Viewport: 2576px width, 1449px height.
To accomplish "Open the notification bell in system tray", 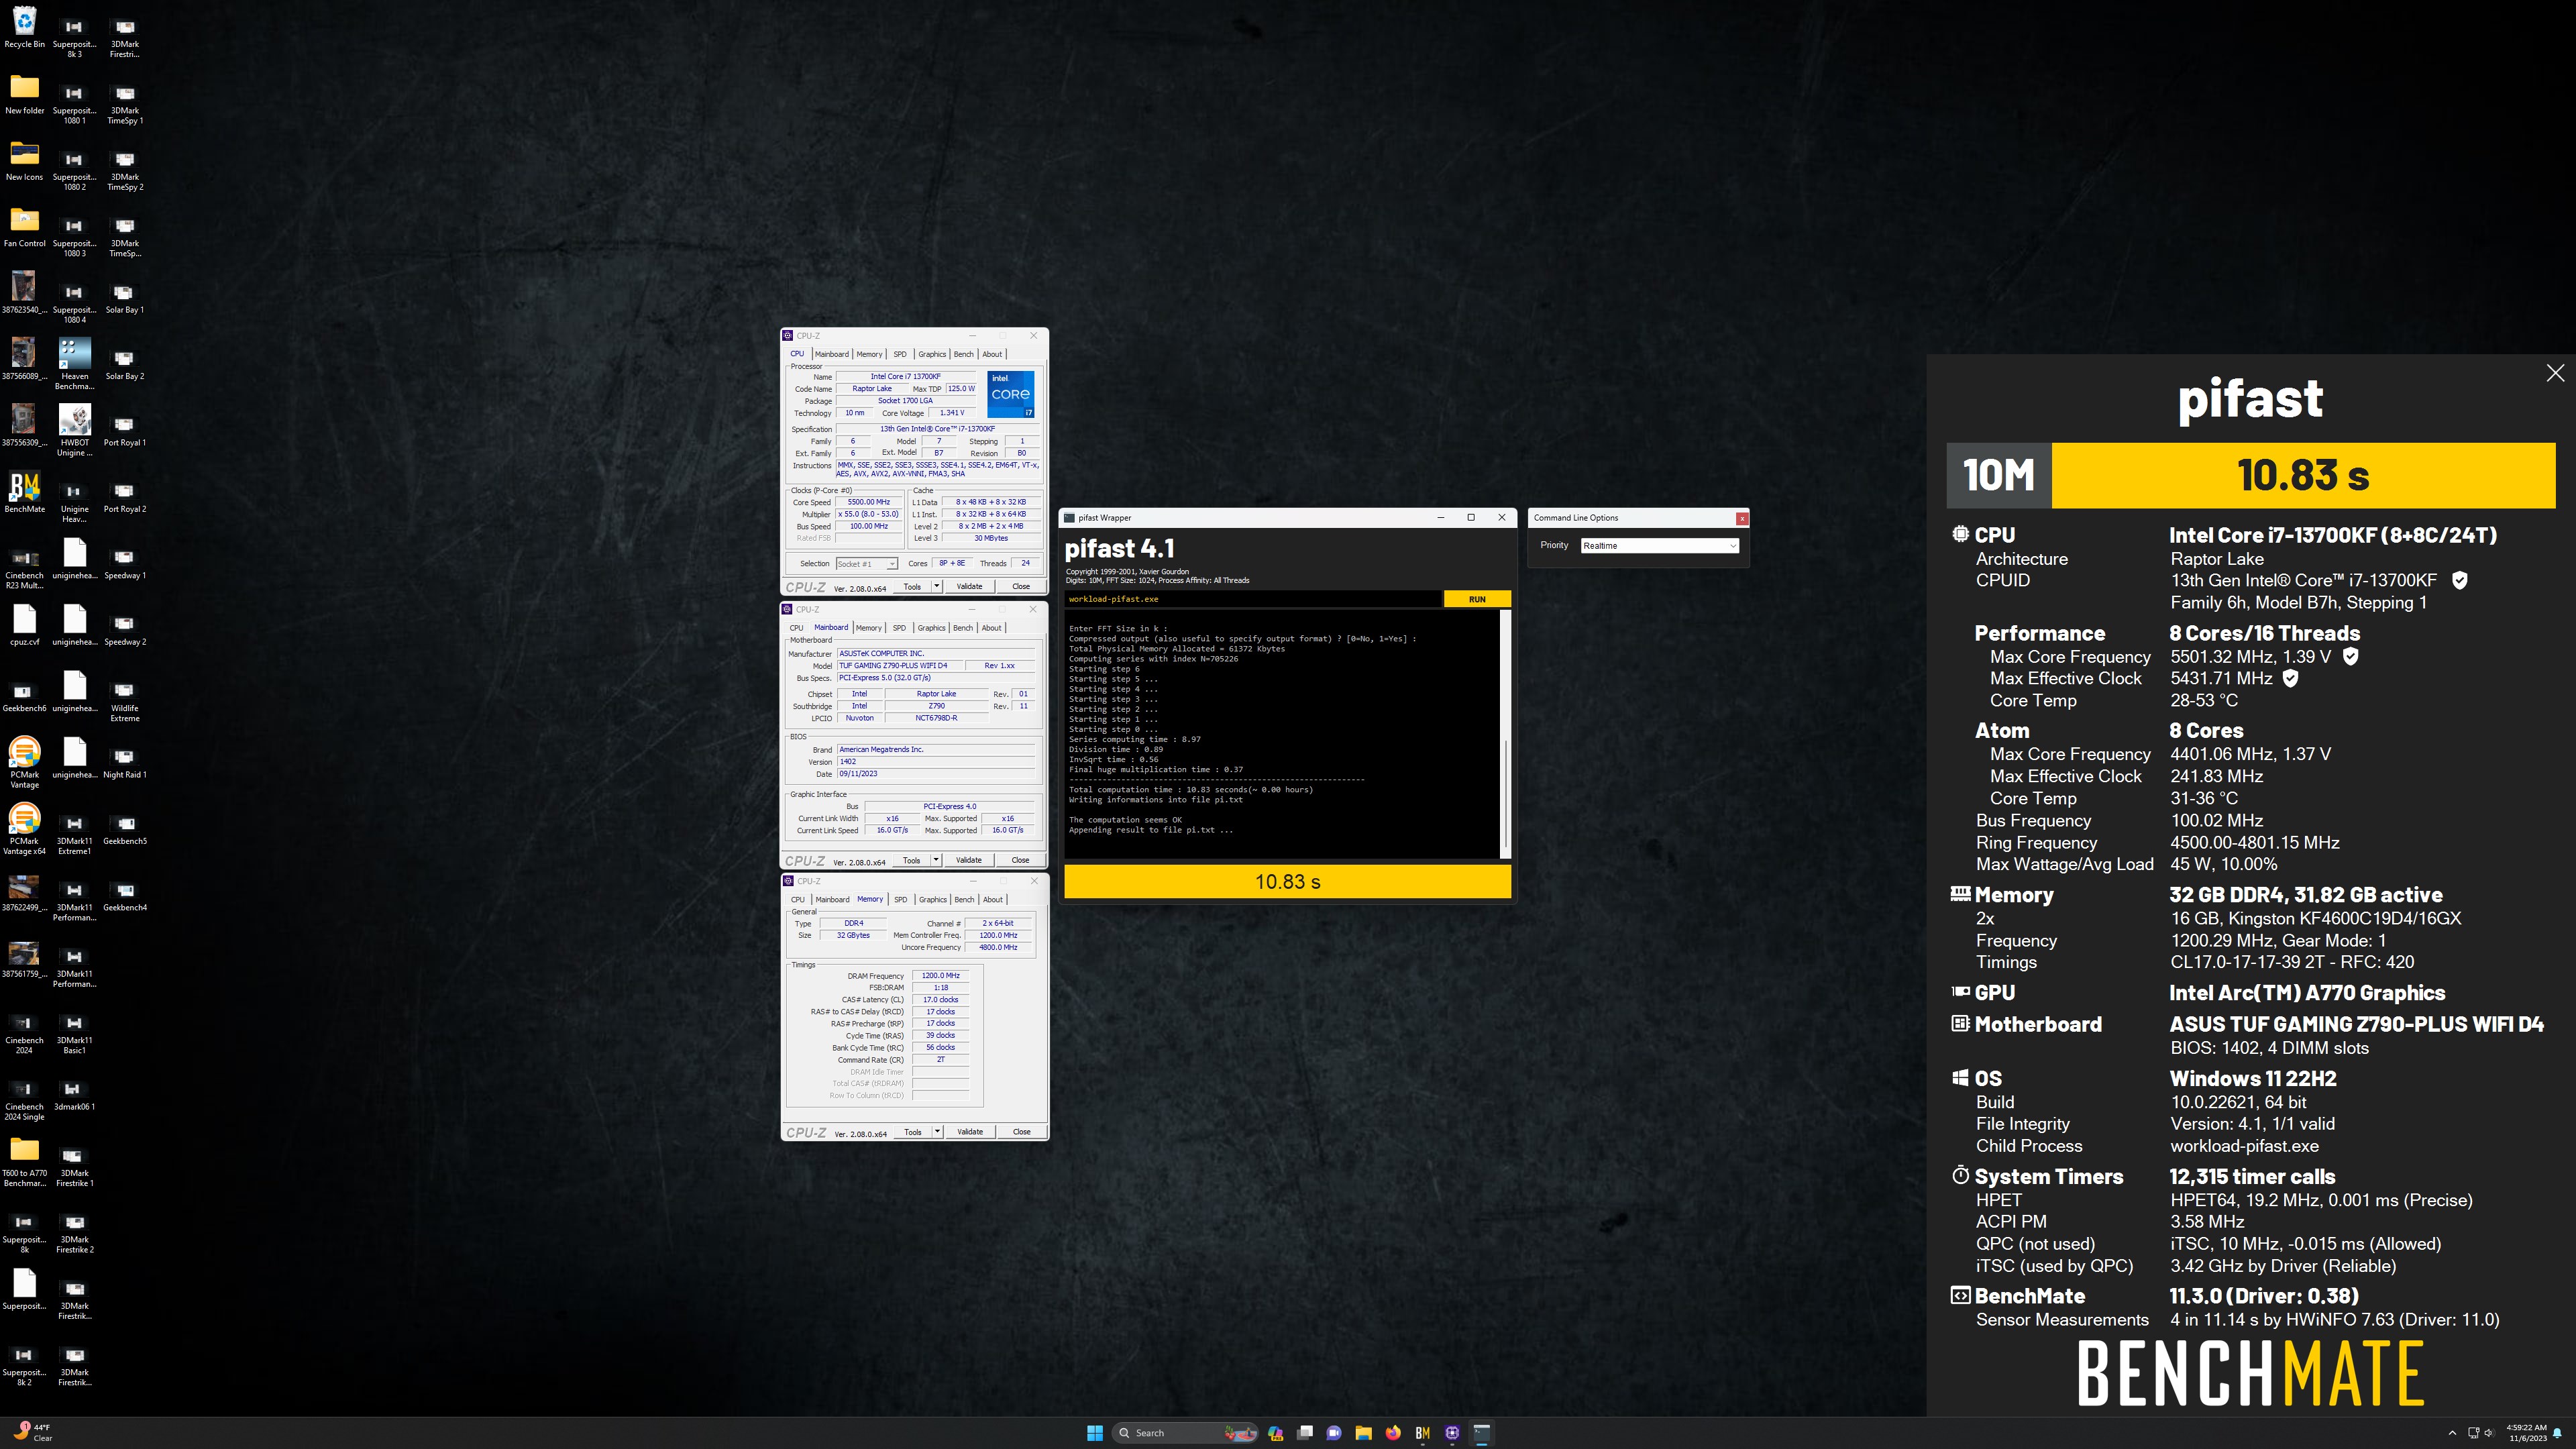I will (x=2557, y=1433).
